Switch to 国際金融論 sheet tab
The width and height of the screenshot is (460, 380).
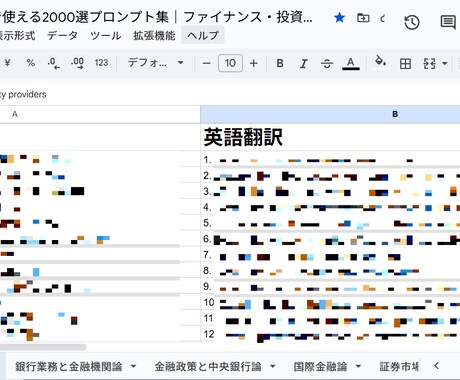pyautogui.click(x=320, y=366)
